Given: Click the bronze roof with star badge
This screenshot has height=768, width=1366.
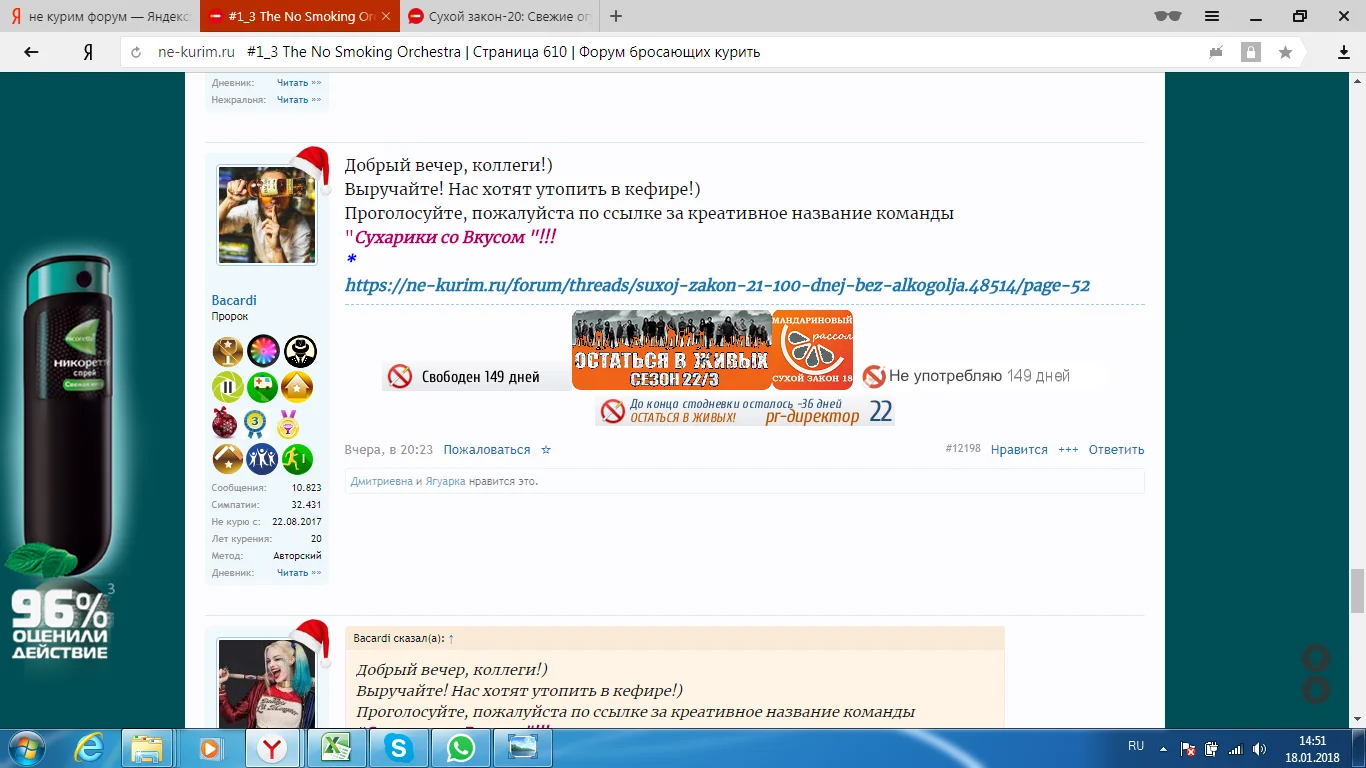Looking at the screenshot, I should (228, 459).
